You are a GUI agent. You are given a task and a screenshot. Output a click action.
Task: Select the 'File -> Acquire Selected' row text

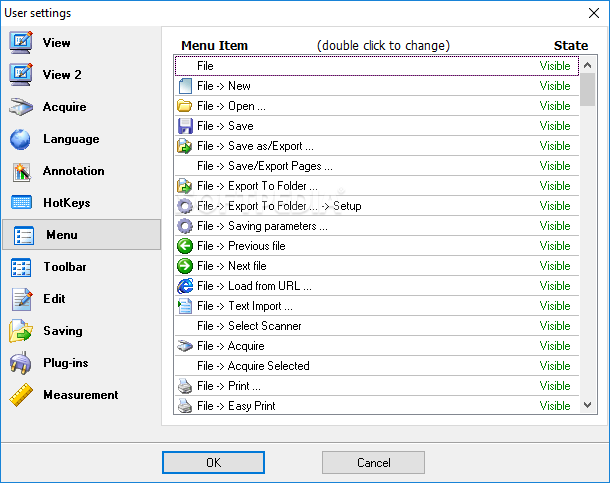tap(253, 366)
